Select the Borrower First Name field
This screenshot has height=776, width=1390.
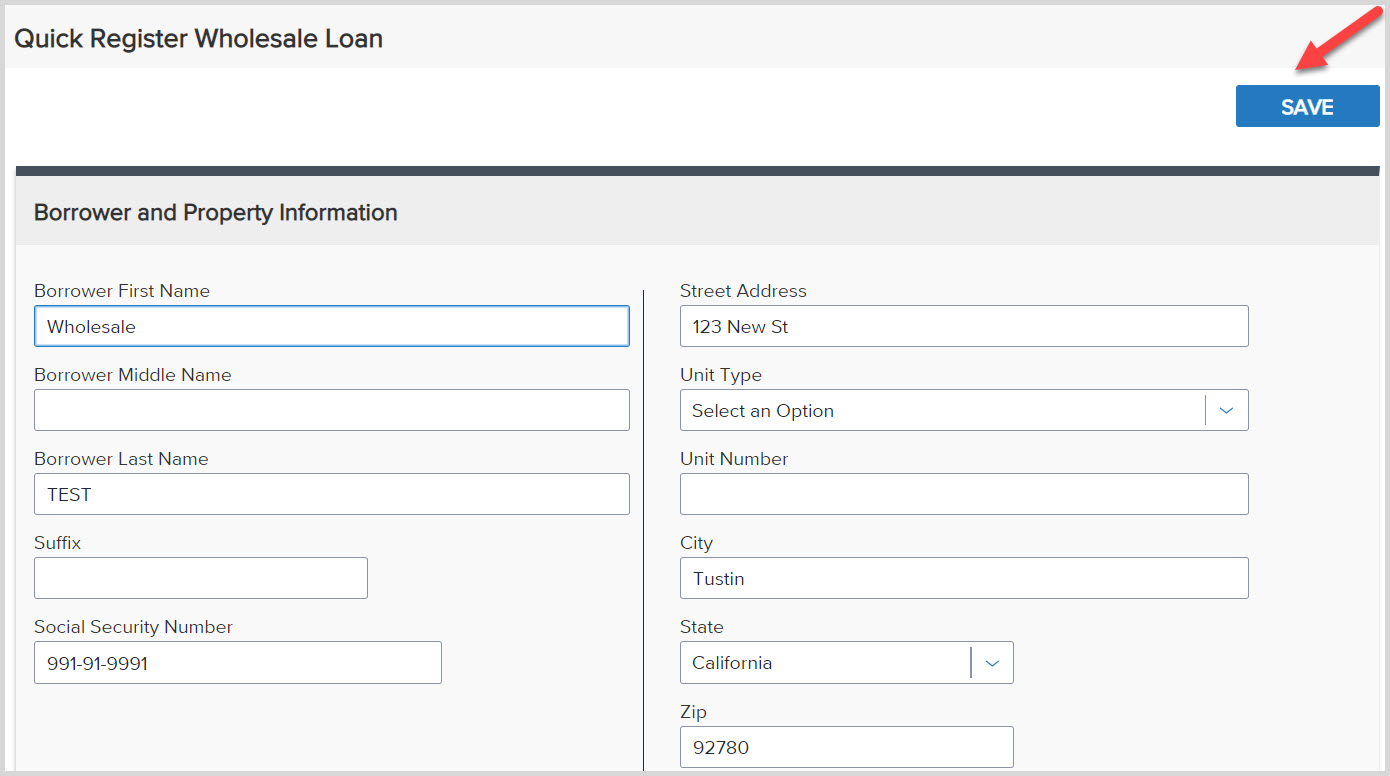point(331,326)
